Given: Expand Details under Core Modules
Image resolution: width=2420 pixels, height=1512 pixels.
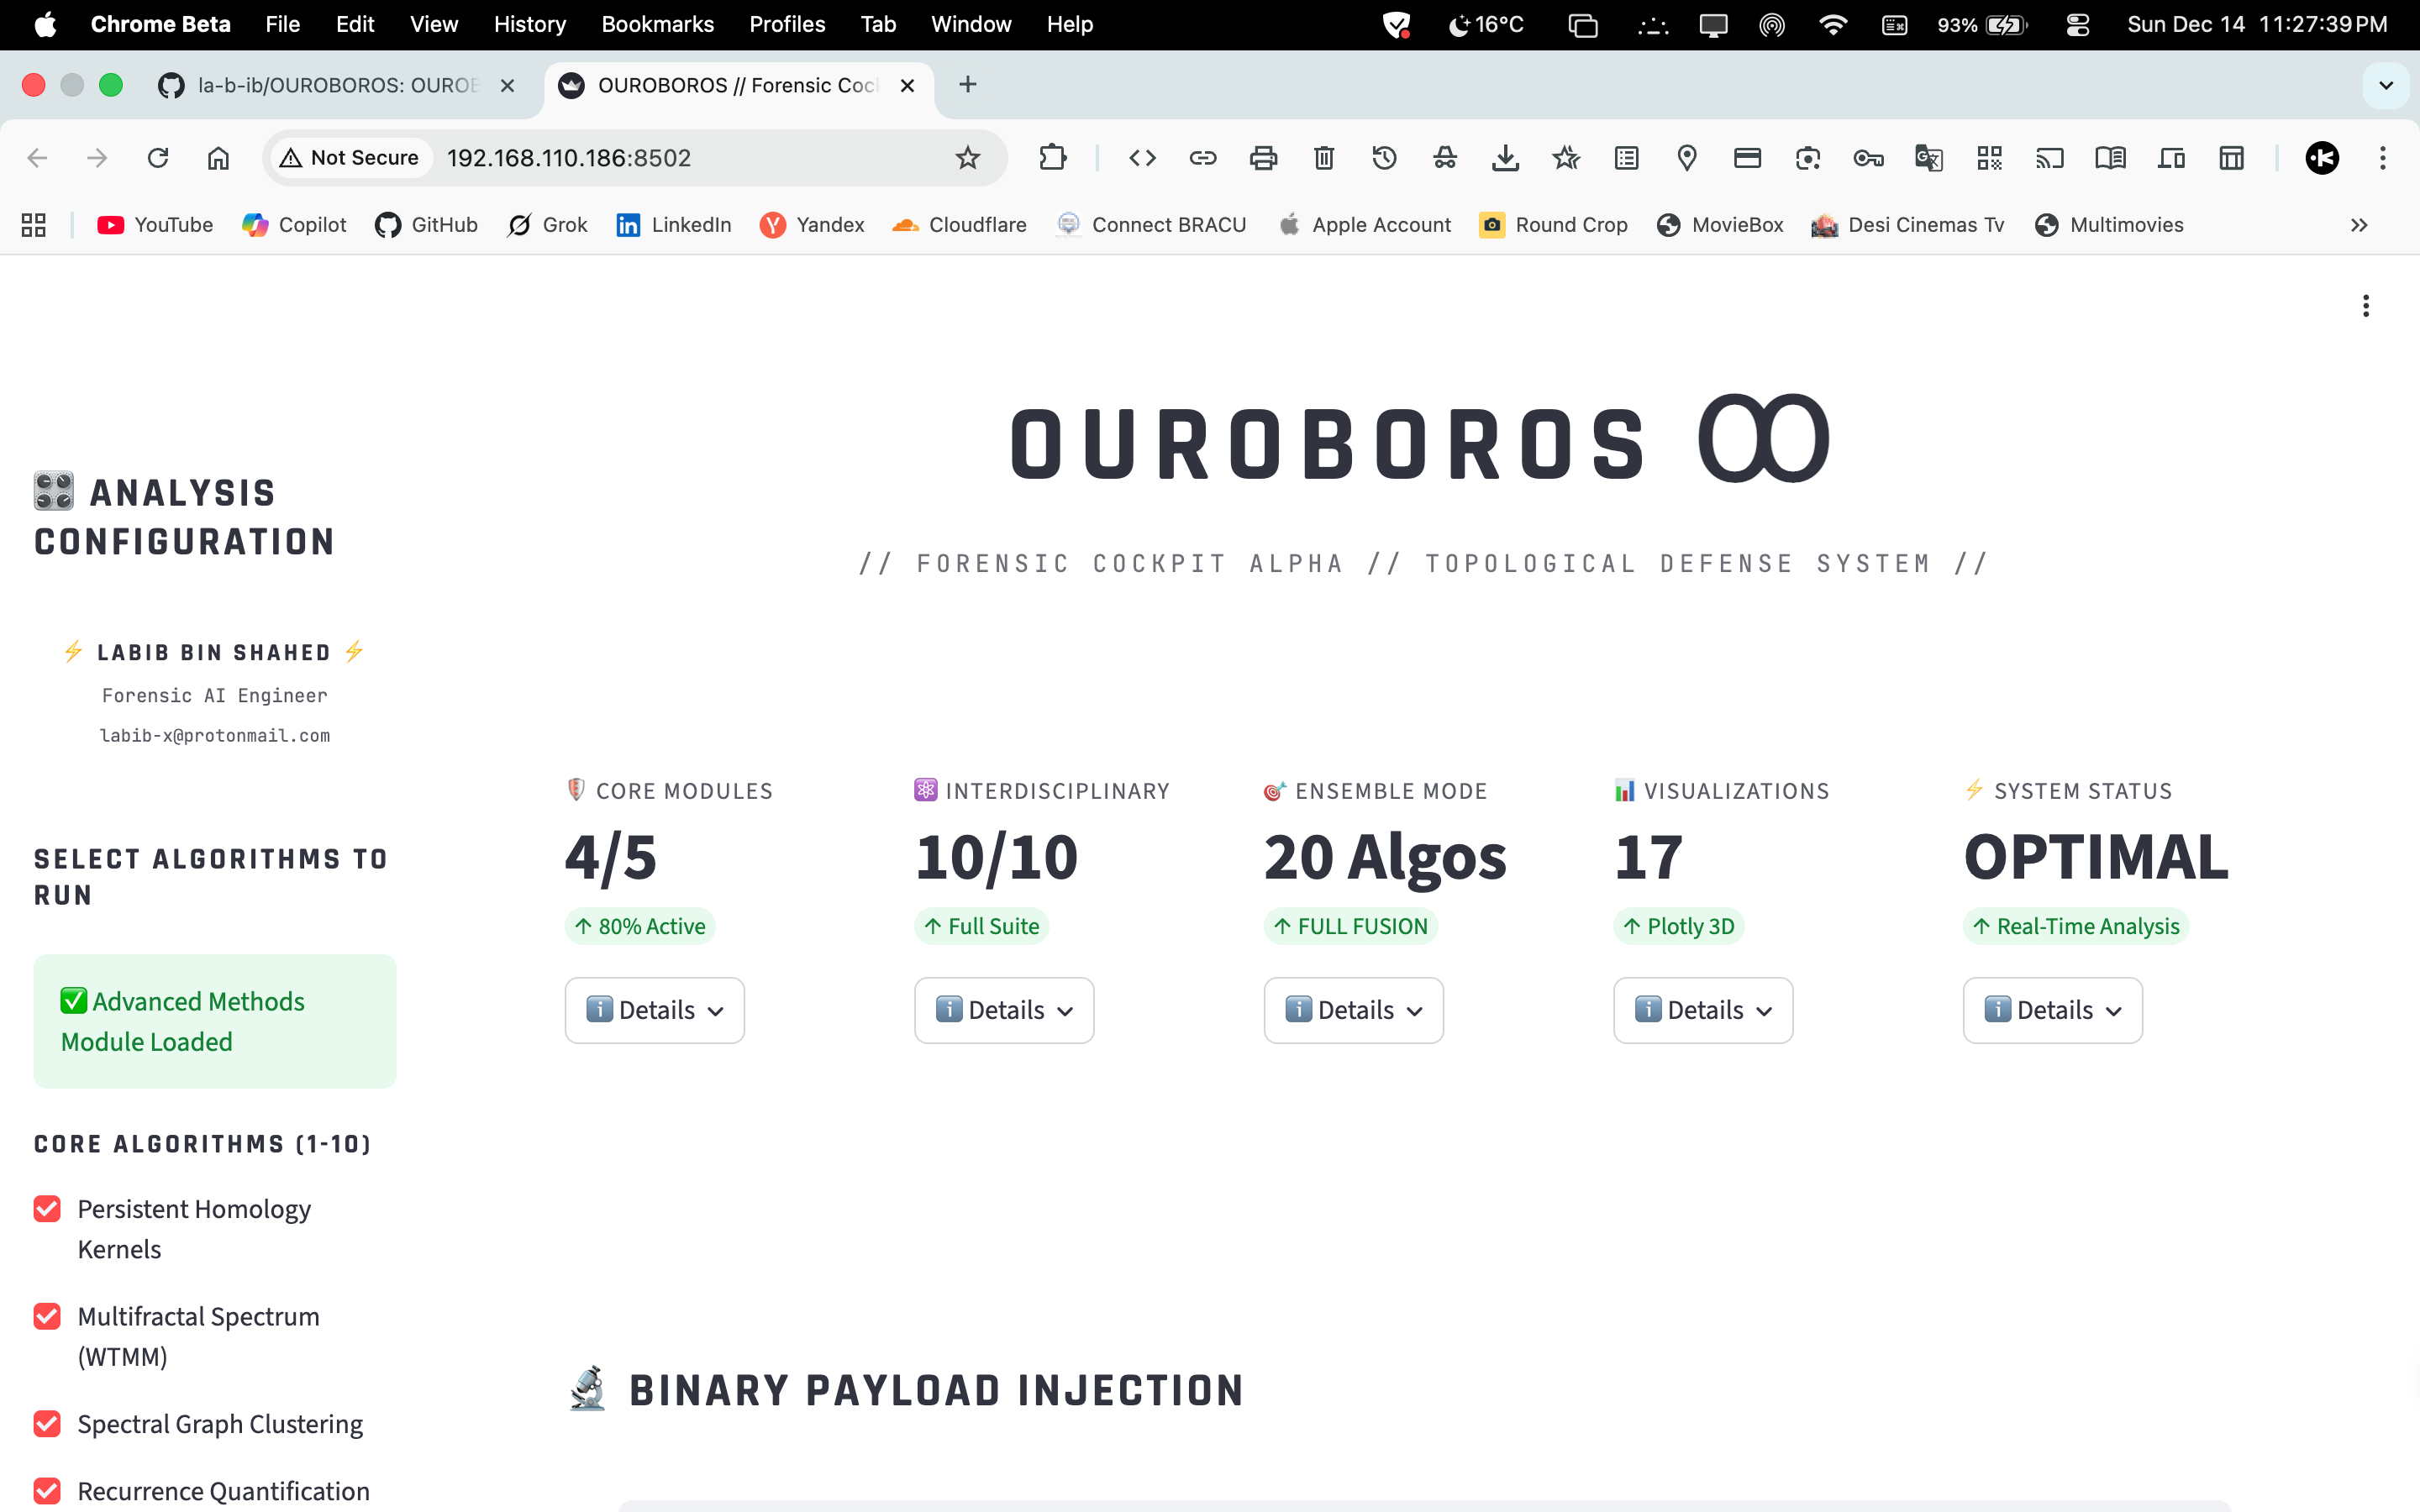Looking at the screenshot, I should tap(654, 1010).
